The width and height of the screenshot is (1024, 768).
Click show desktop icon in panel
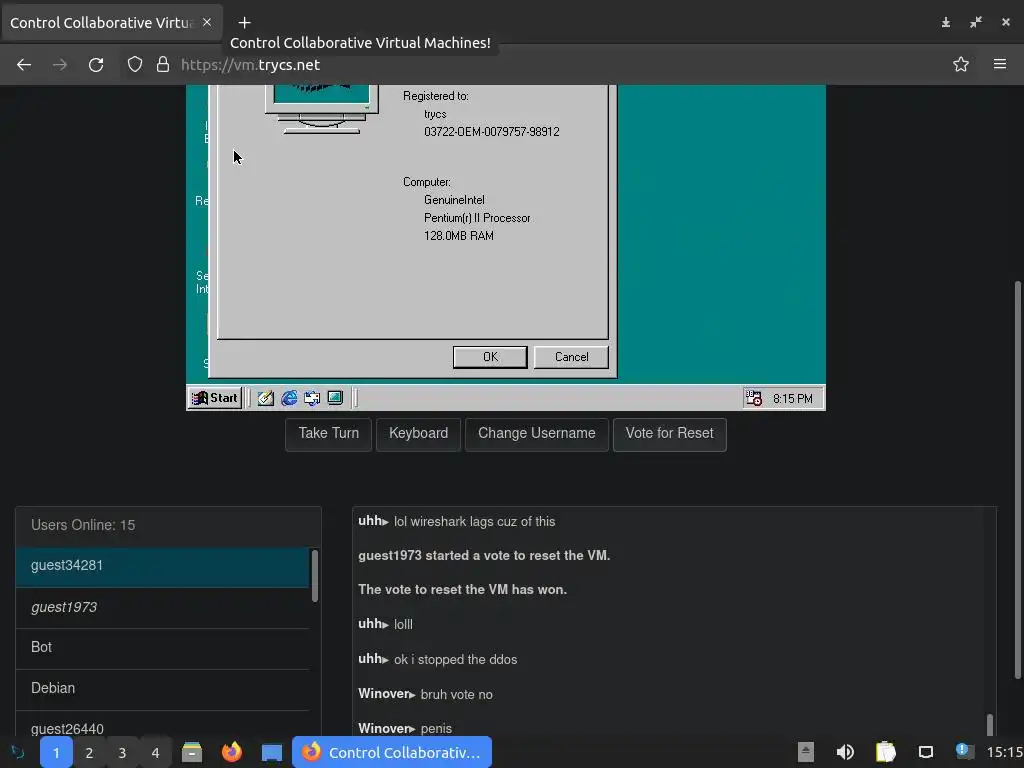(272, 752)
